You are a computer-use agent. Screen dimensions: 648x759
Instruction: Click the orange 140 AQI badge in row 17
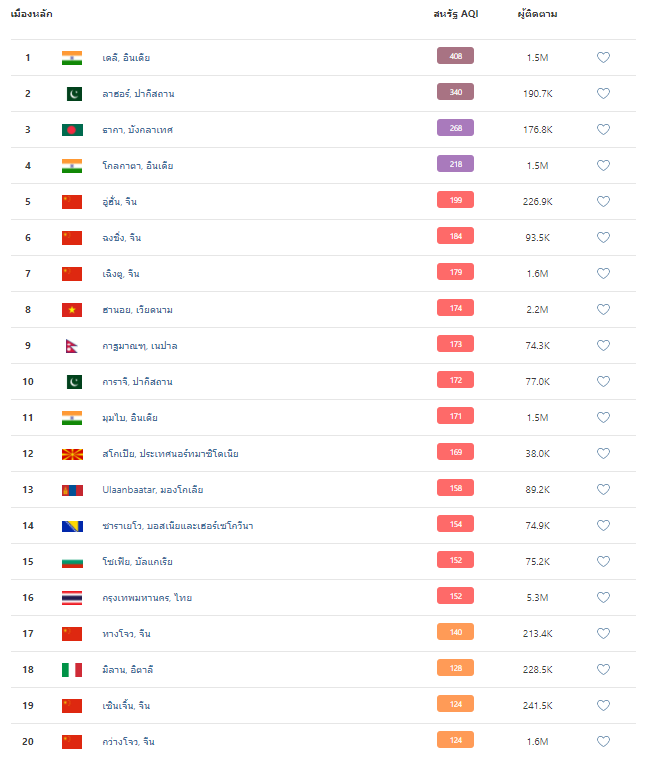[455, 632]
